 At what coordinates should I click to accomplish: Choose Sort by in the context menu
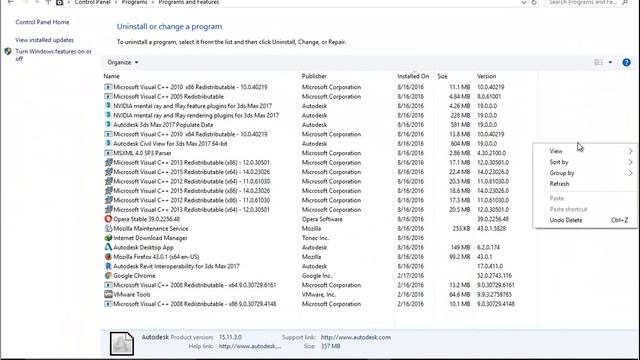pyautogui.click(x=559, y=162)
